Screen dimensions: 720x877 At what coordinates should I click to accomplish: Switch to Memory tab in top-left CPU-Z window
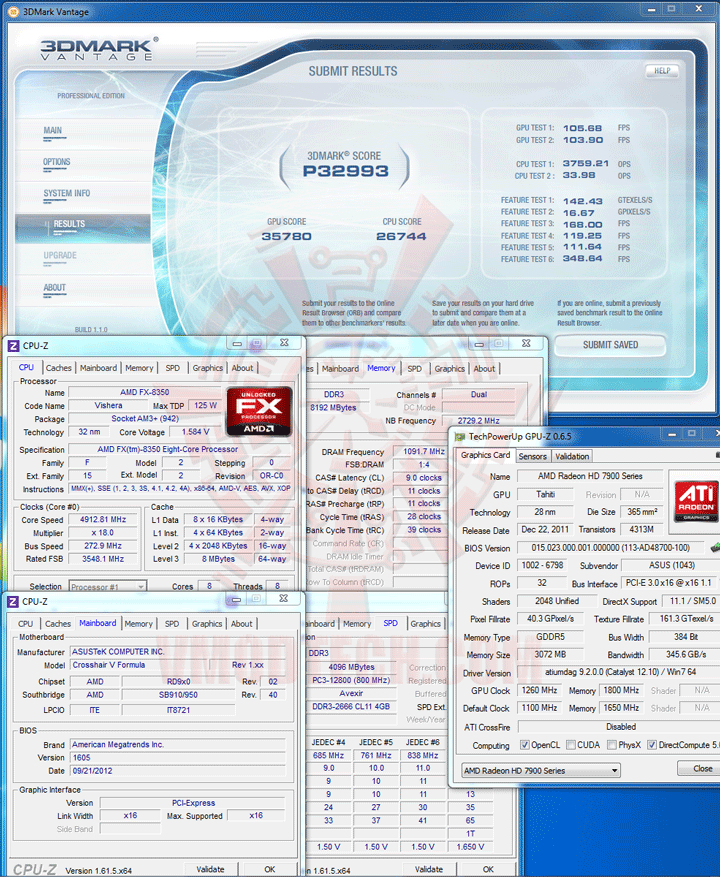pyautogui.click(x=139, y=368)
